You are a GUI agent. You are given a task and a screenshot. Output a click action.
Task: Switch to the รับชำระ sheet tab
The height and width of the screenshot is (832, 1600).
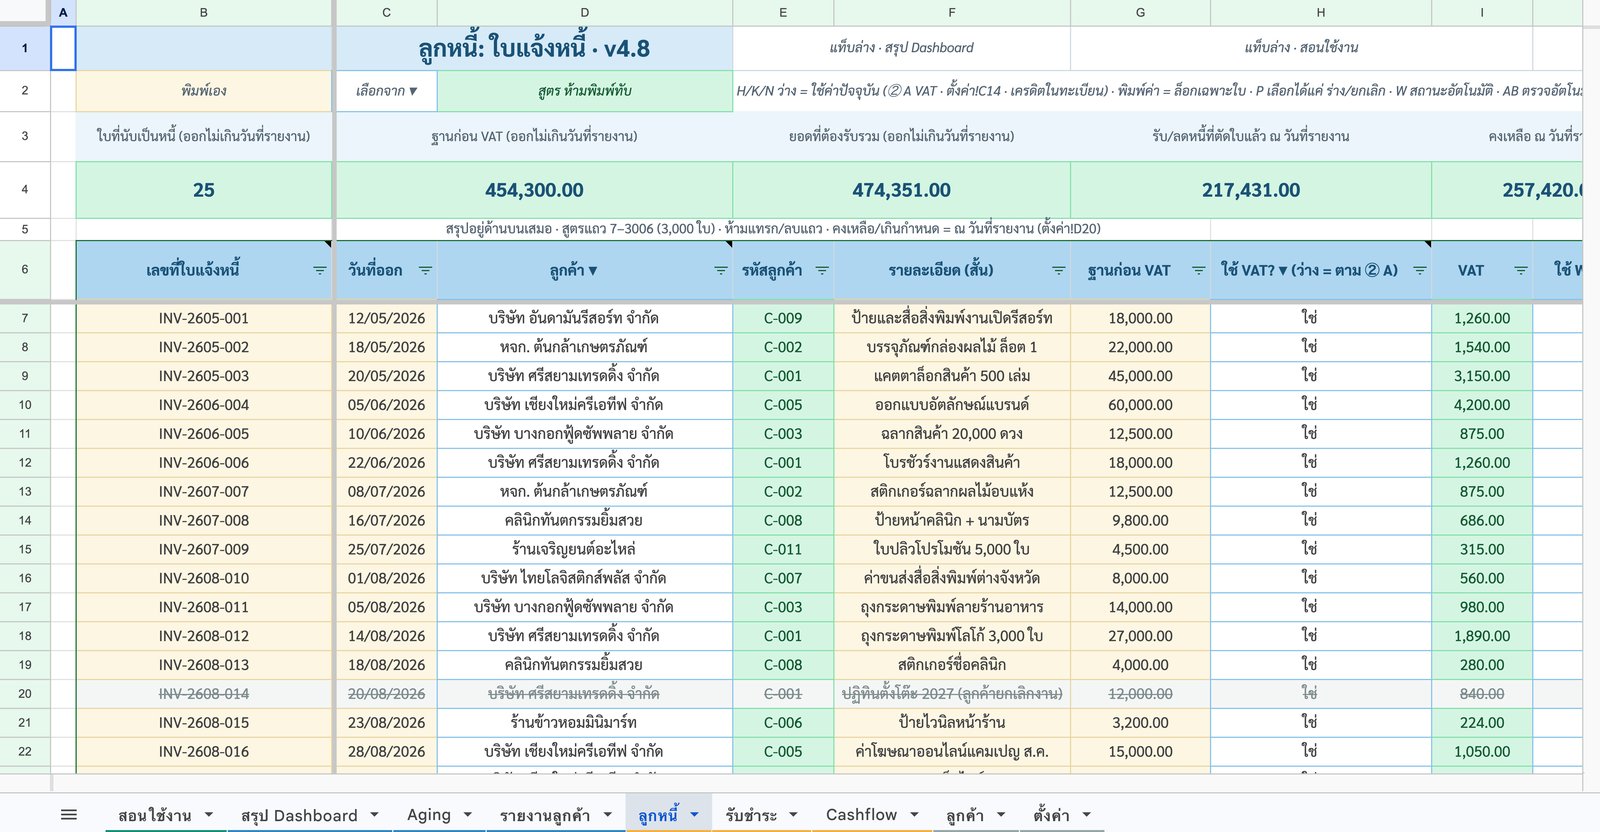click(x=751, y=815)
